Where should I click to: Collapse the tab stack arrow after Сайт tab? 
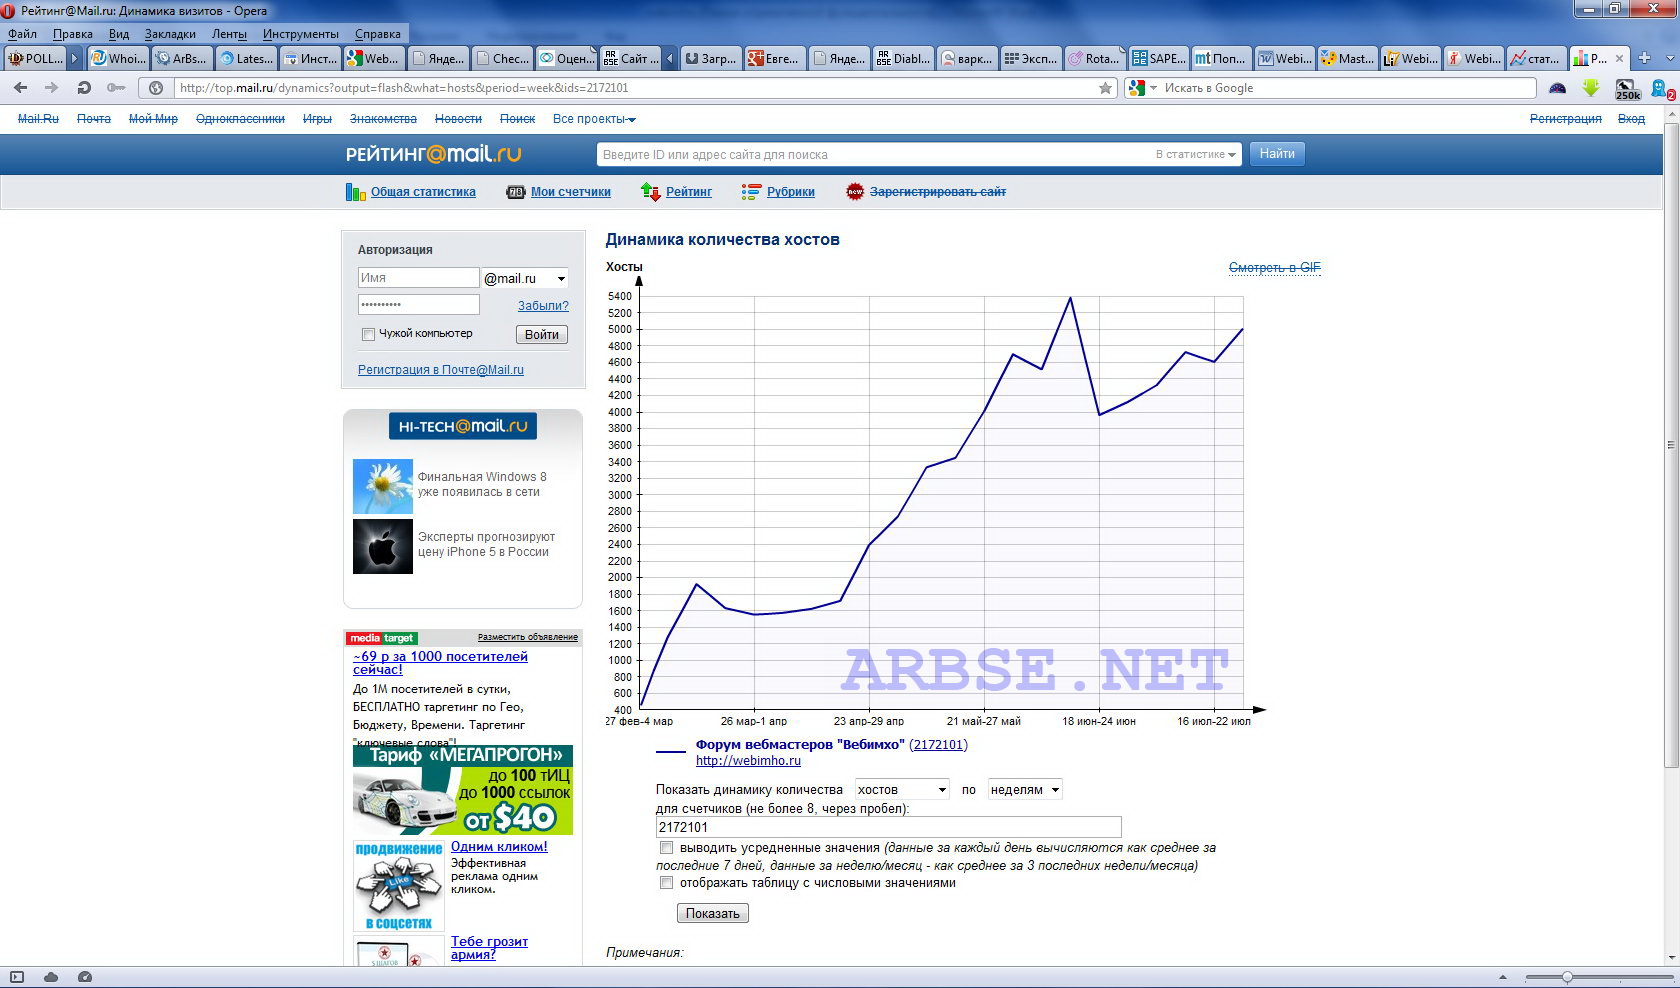tap(670, 58)
